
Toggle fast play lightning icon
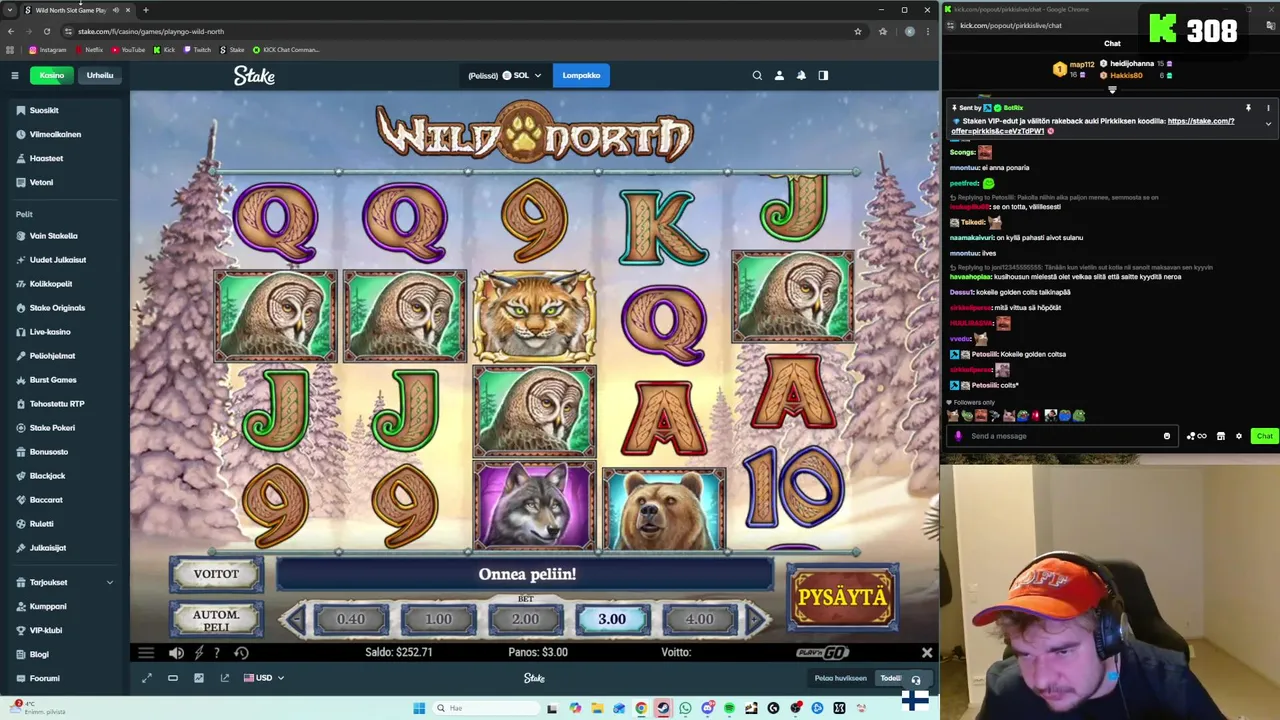(198, 653)
